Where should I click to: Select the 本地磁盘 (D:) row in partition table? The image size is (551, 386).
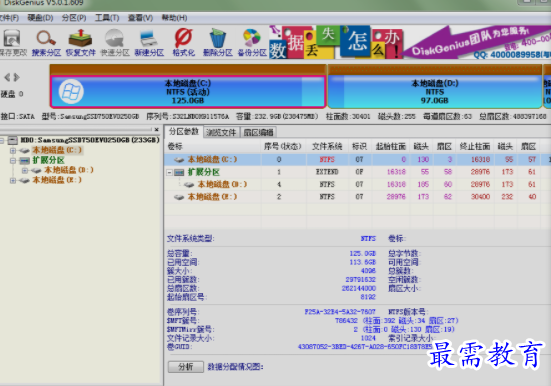coord(357,184)
